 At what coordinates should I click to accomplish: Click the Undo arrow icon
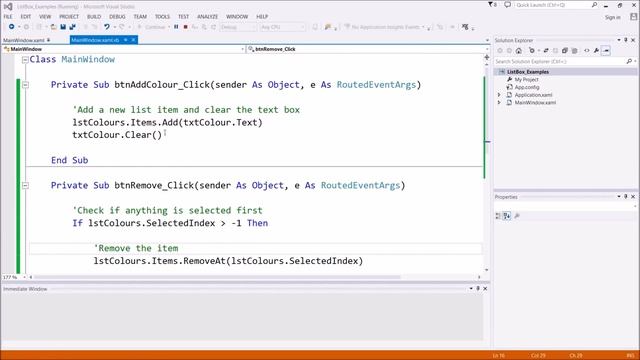tap(107, 27)
